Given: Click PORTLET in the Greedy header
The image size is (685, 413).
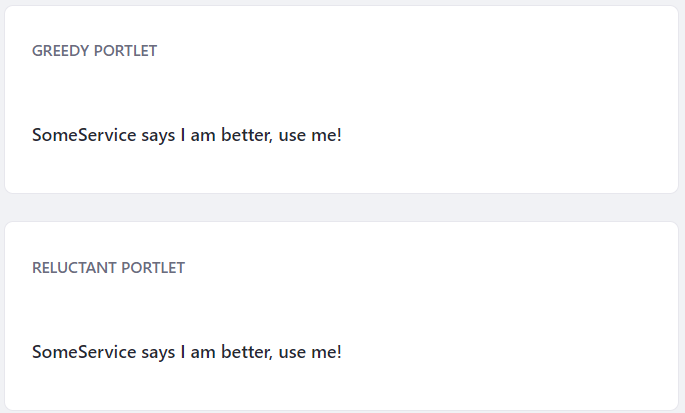Looking at the screenshot, I should [x=125, y=51].
